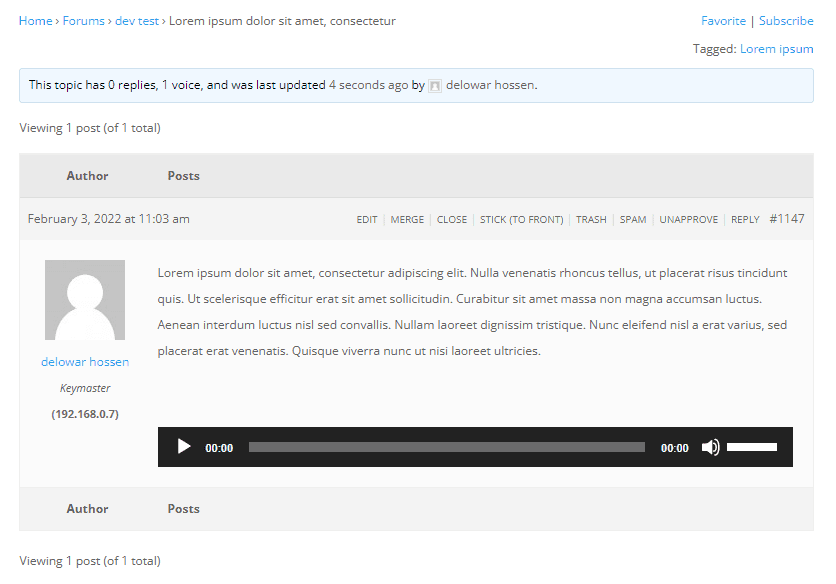Click small avatar in topic info notice
Viewport: 836px width, 584px height.
pos(435,85)
